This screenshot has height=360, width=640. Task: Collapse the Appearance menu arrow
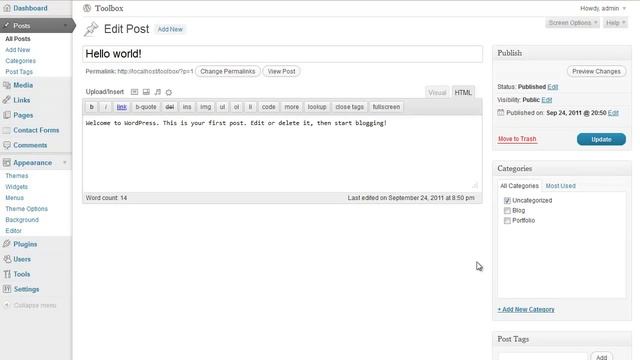click(65, 162)
